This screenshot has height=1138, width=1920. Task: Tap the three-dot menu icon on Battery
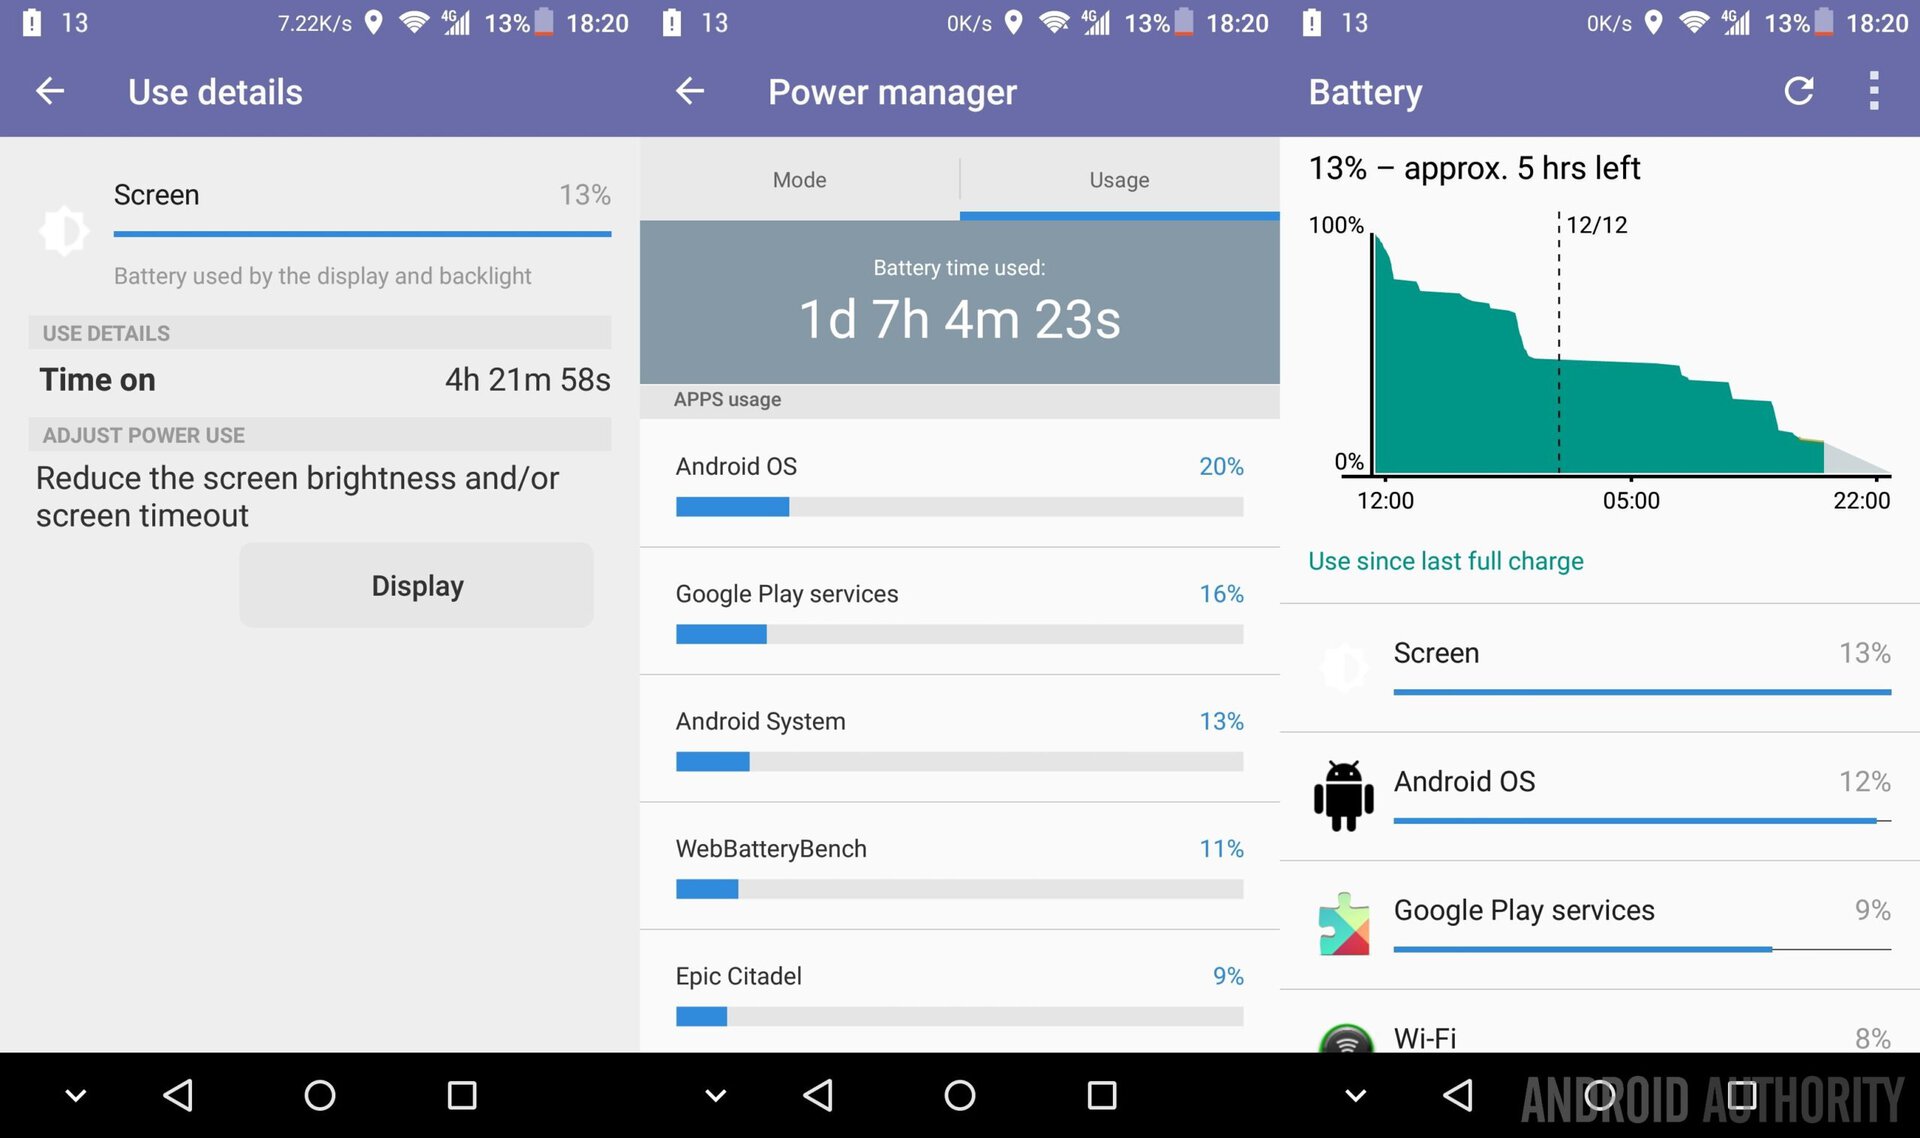coord(1871,91)
